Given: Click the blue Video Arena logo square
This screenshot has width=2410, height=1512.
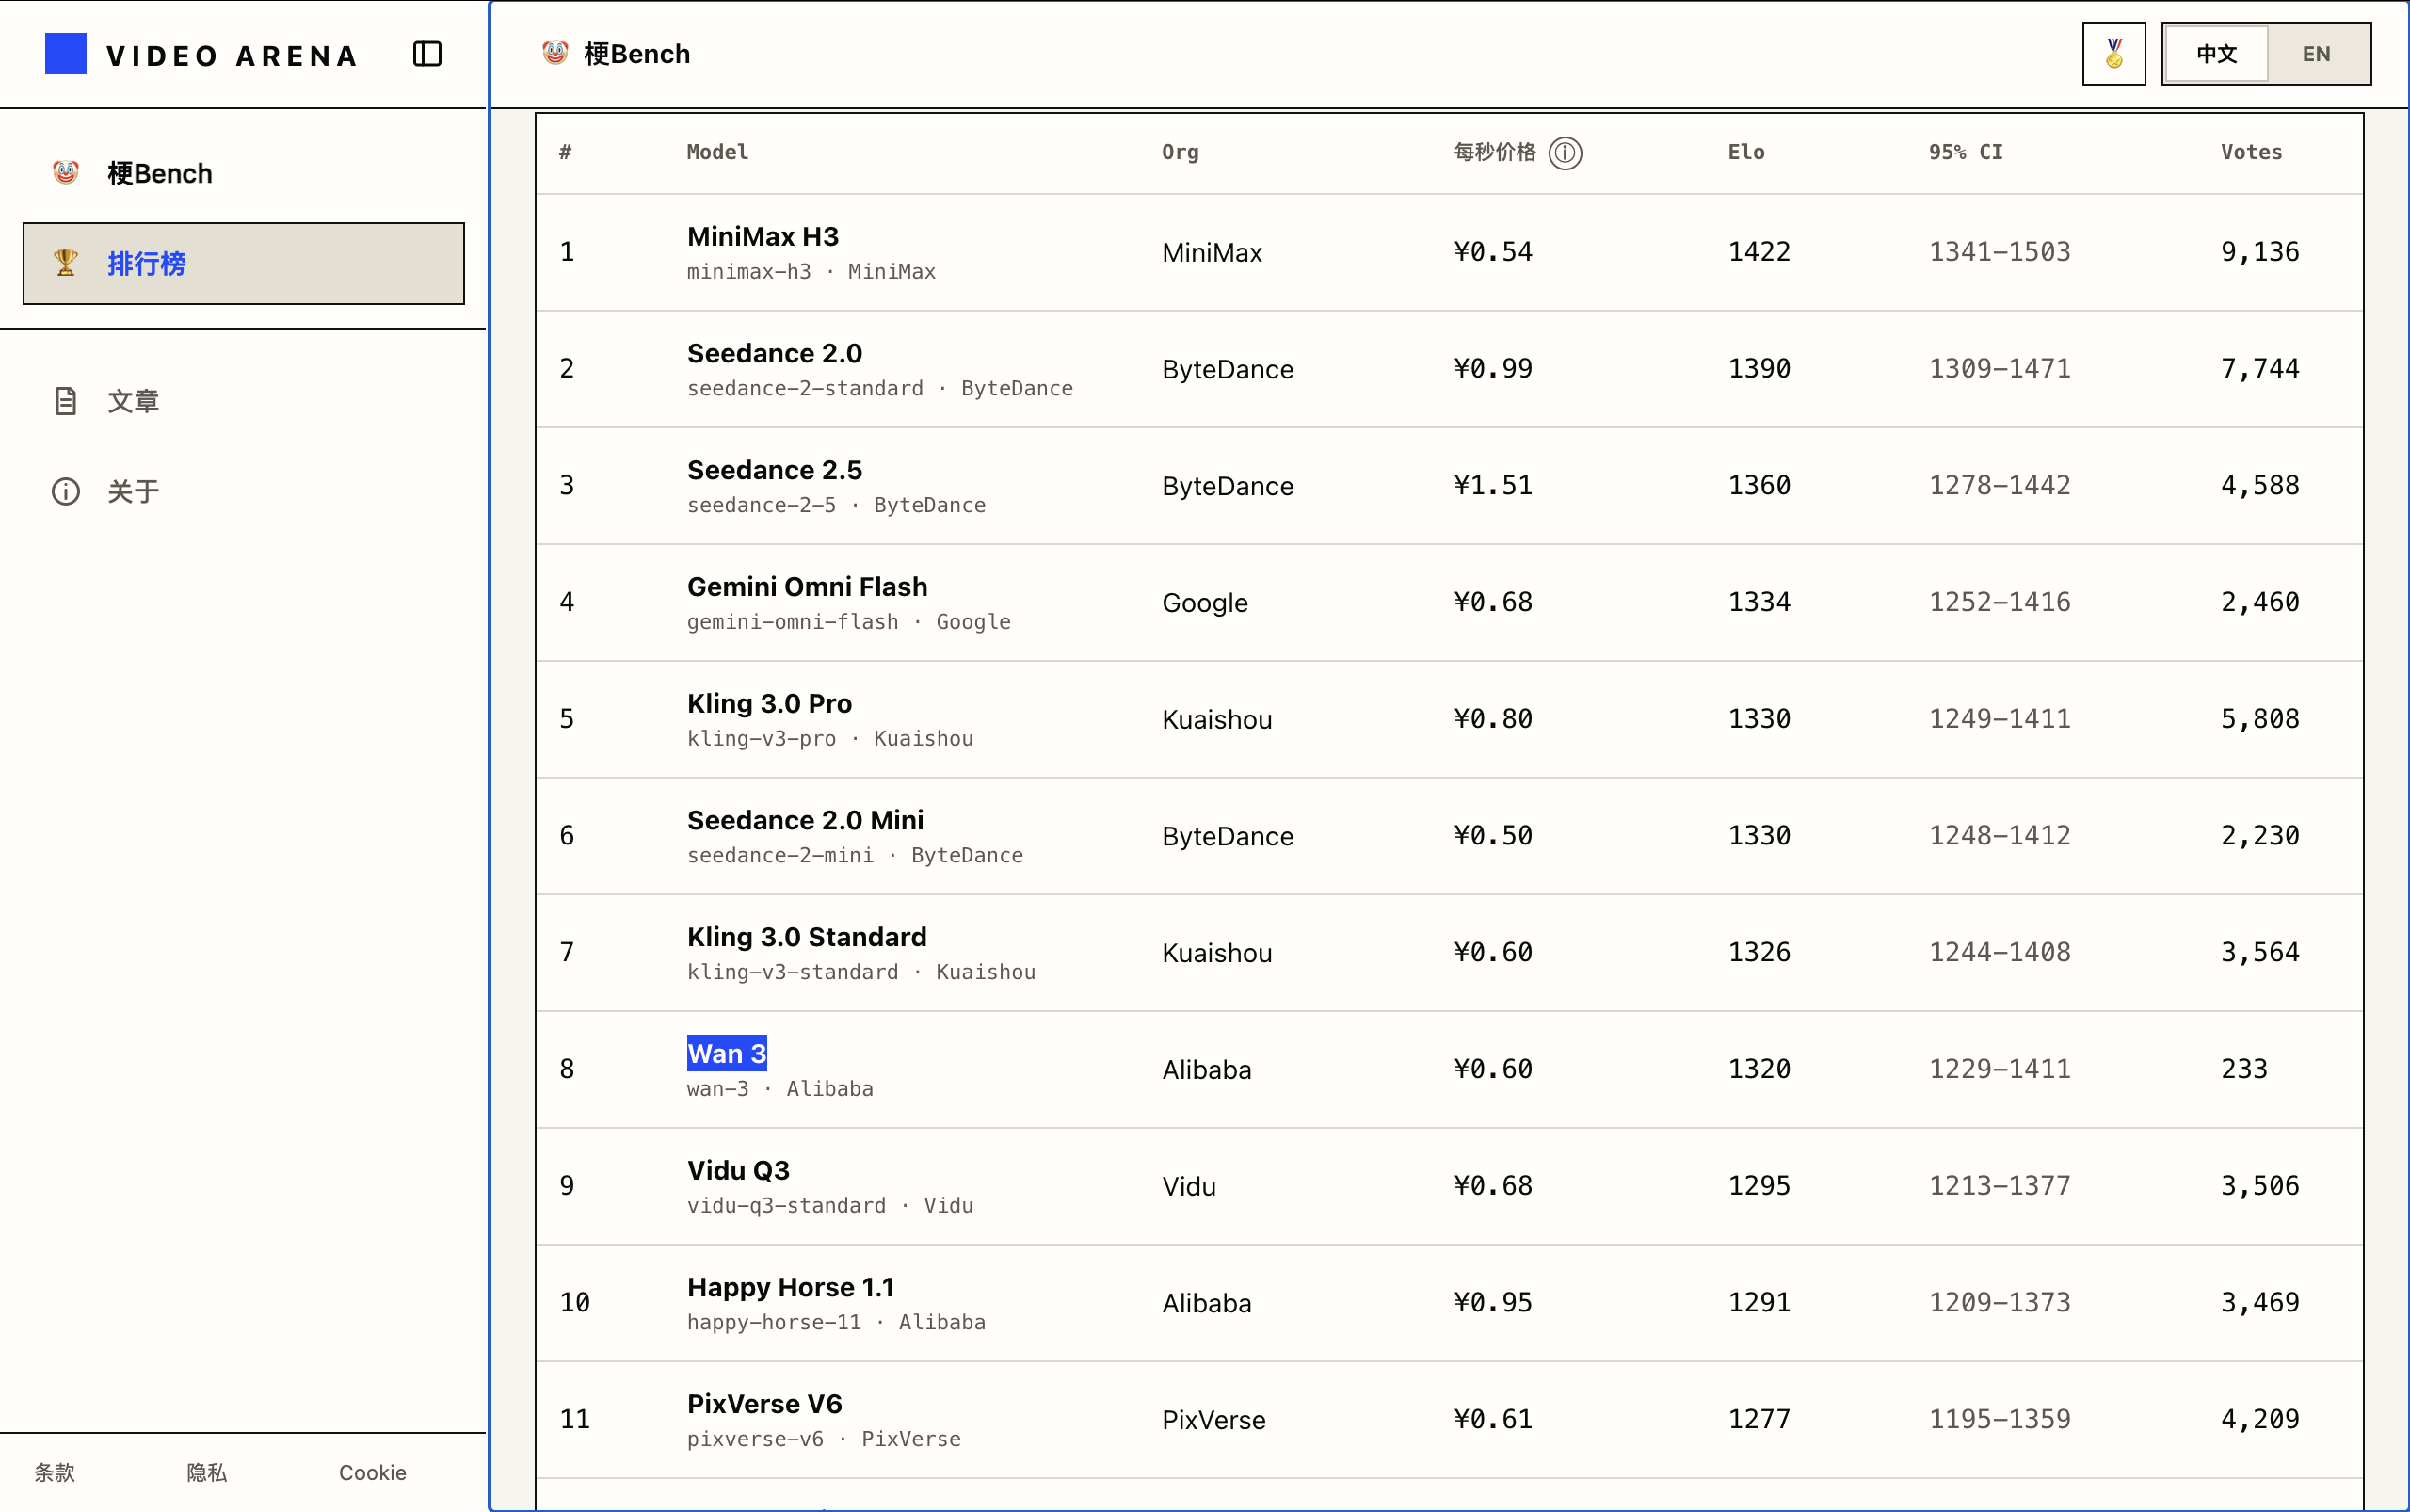Looking at the screenshot, I should (65, 54).
